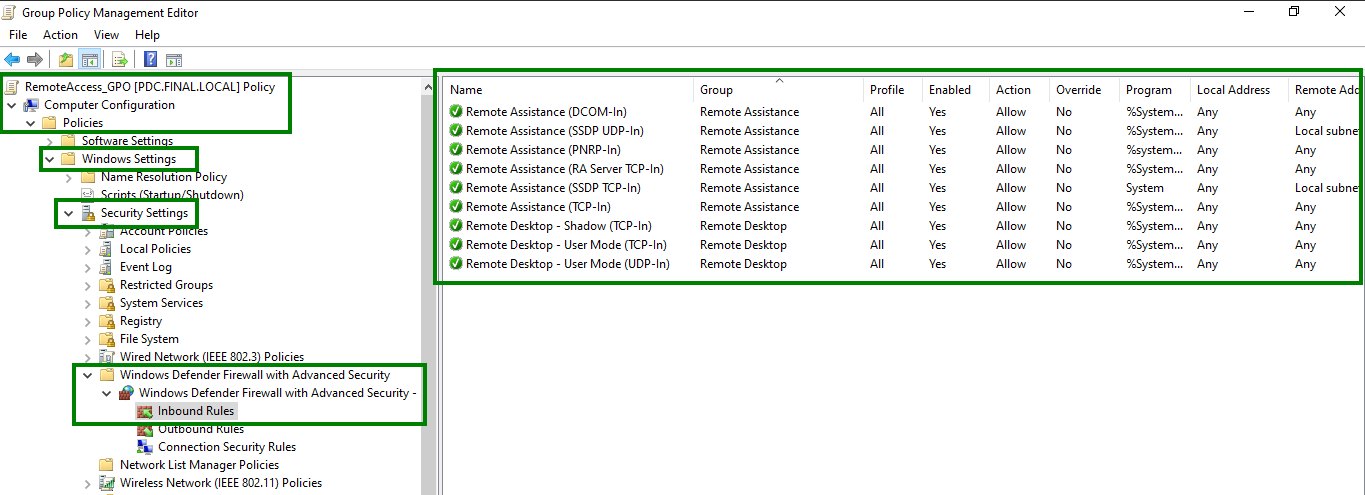Expand the Name Resolution Policy node
1365x495 pixels.
point(68,177)
